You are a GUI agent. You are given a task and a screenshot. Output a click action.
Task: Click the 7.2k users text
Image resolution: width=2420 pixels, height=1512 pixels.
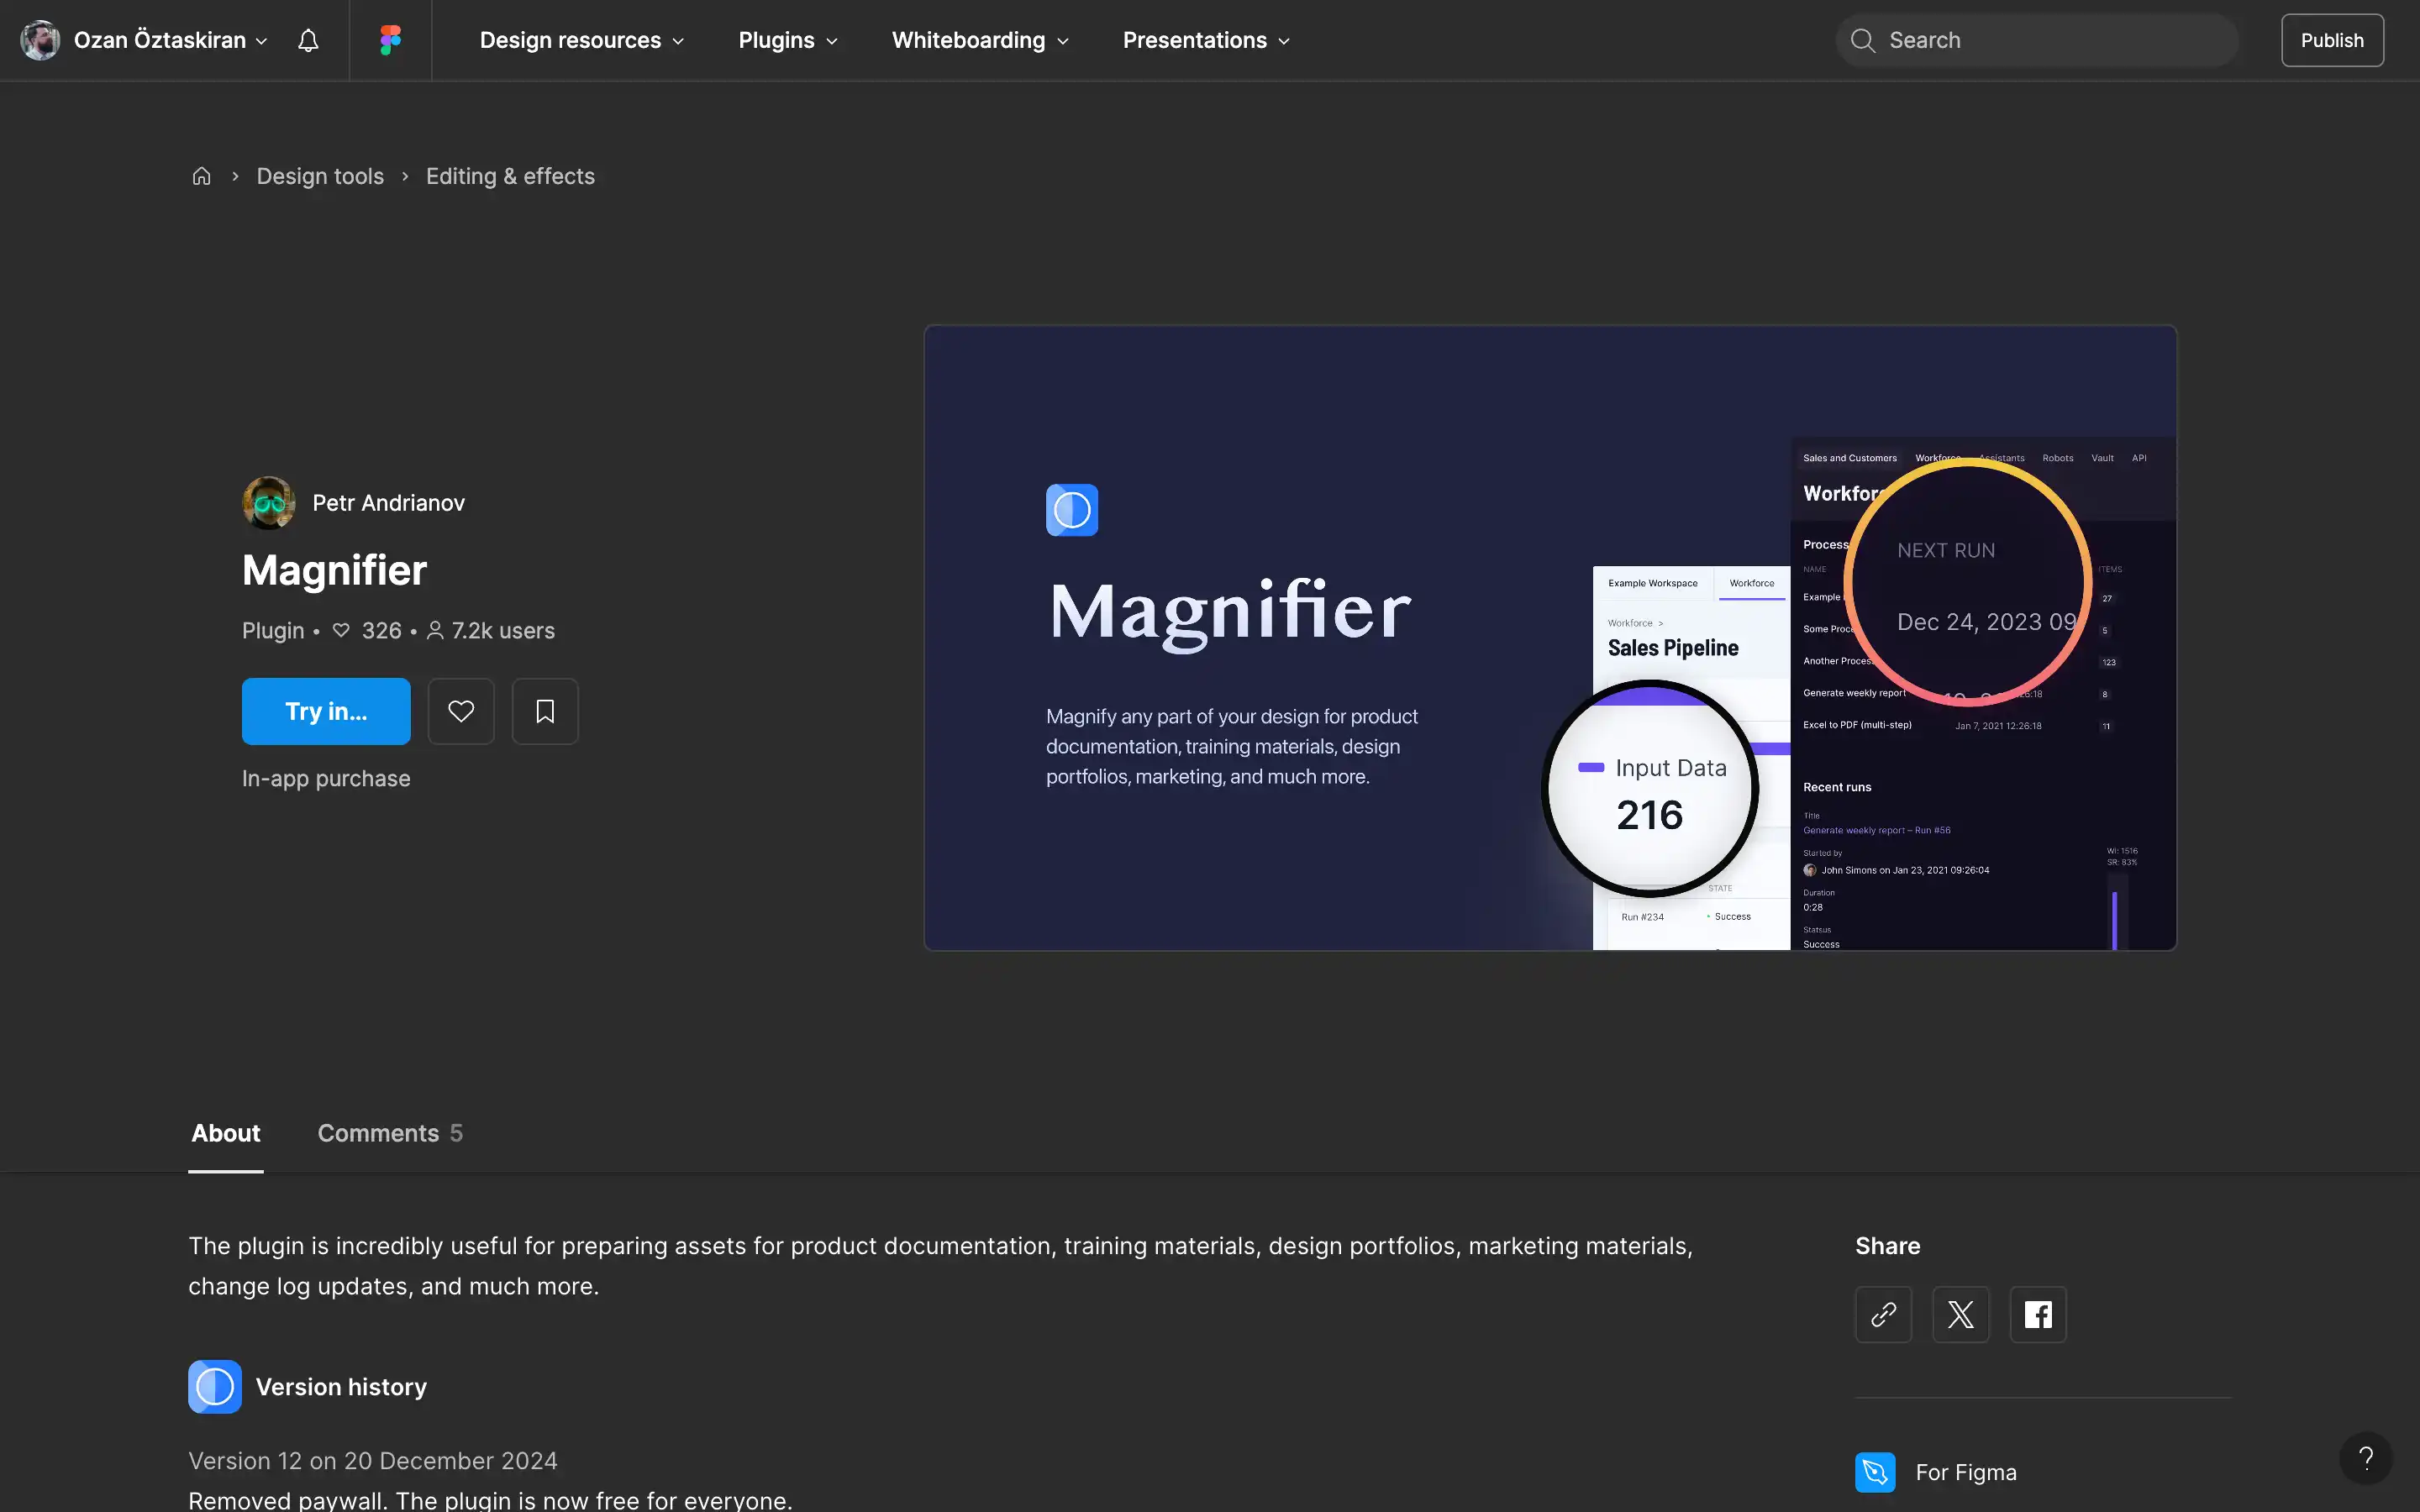pyautogui.click(x=503, y=631)
